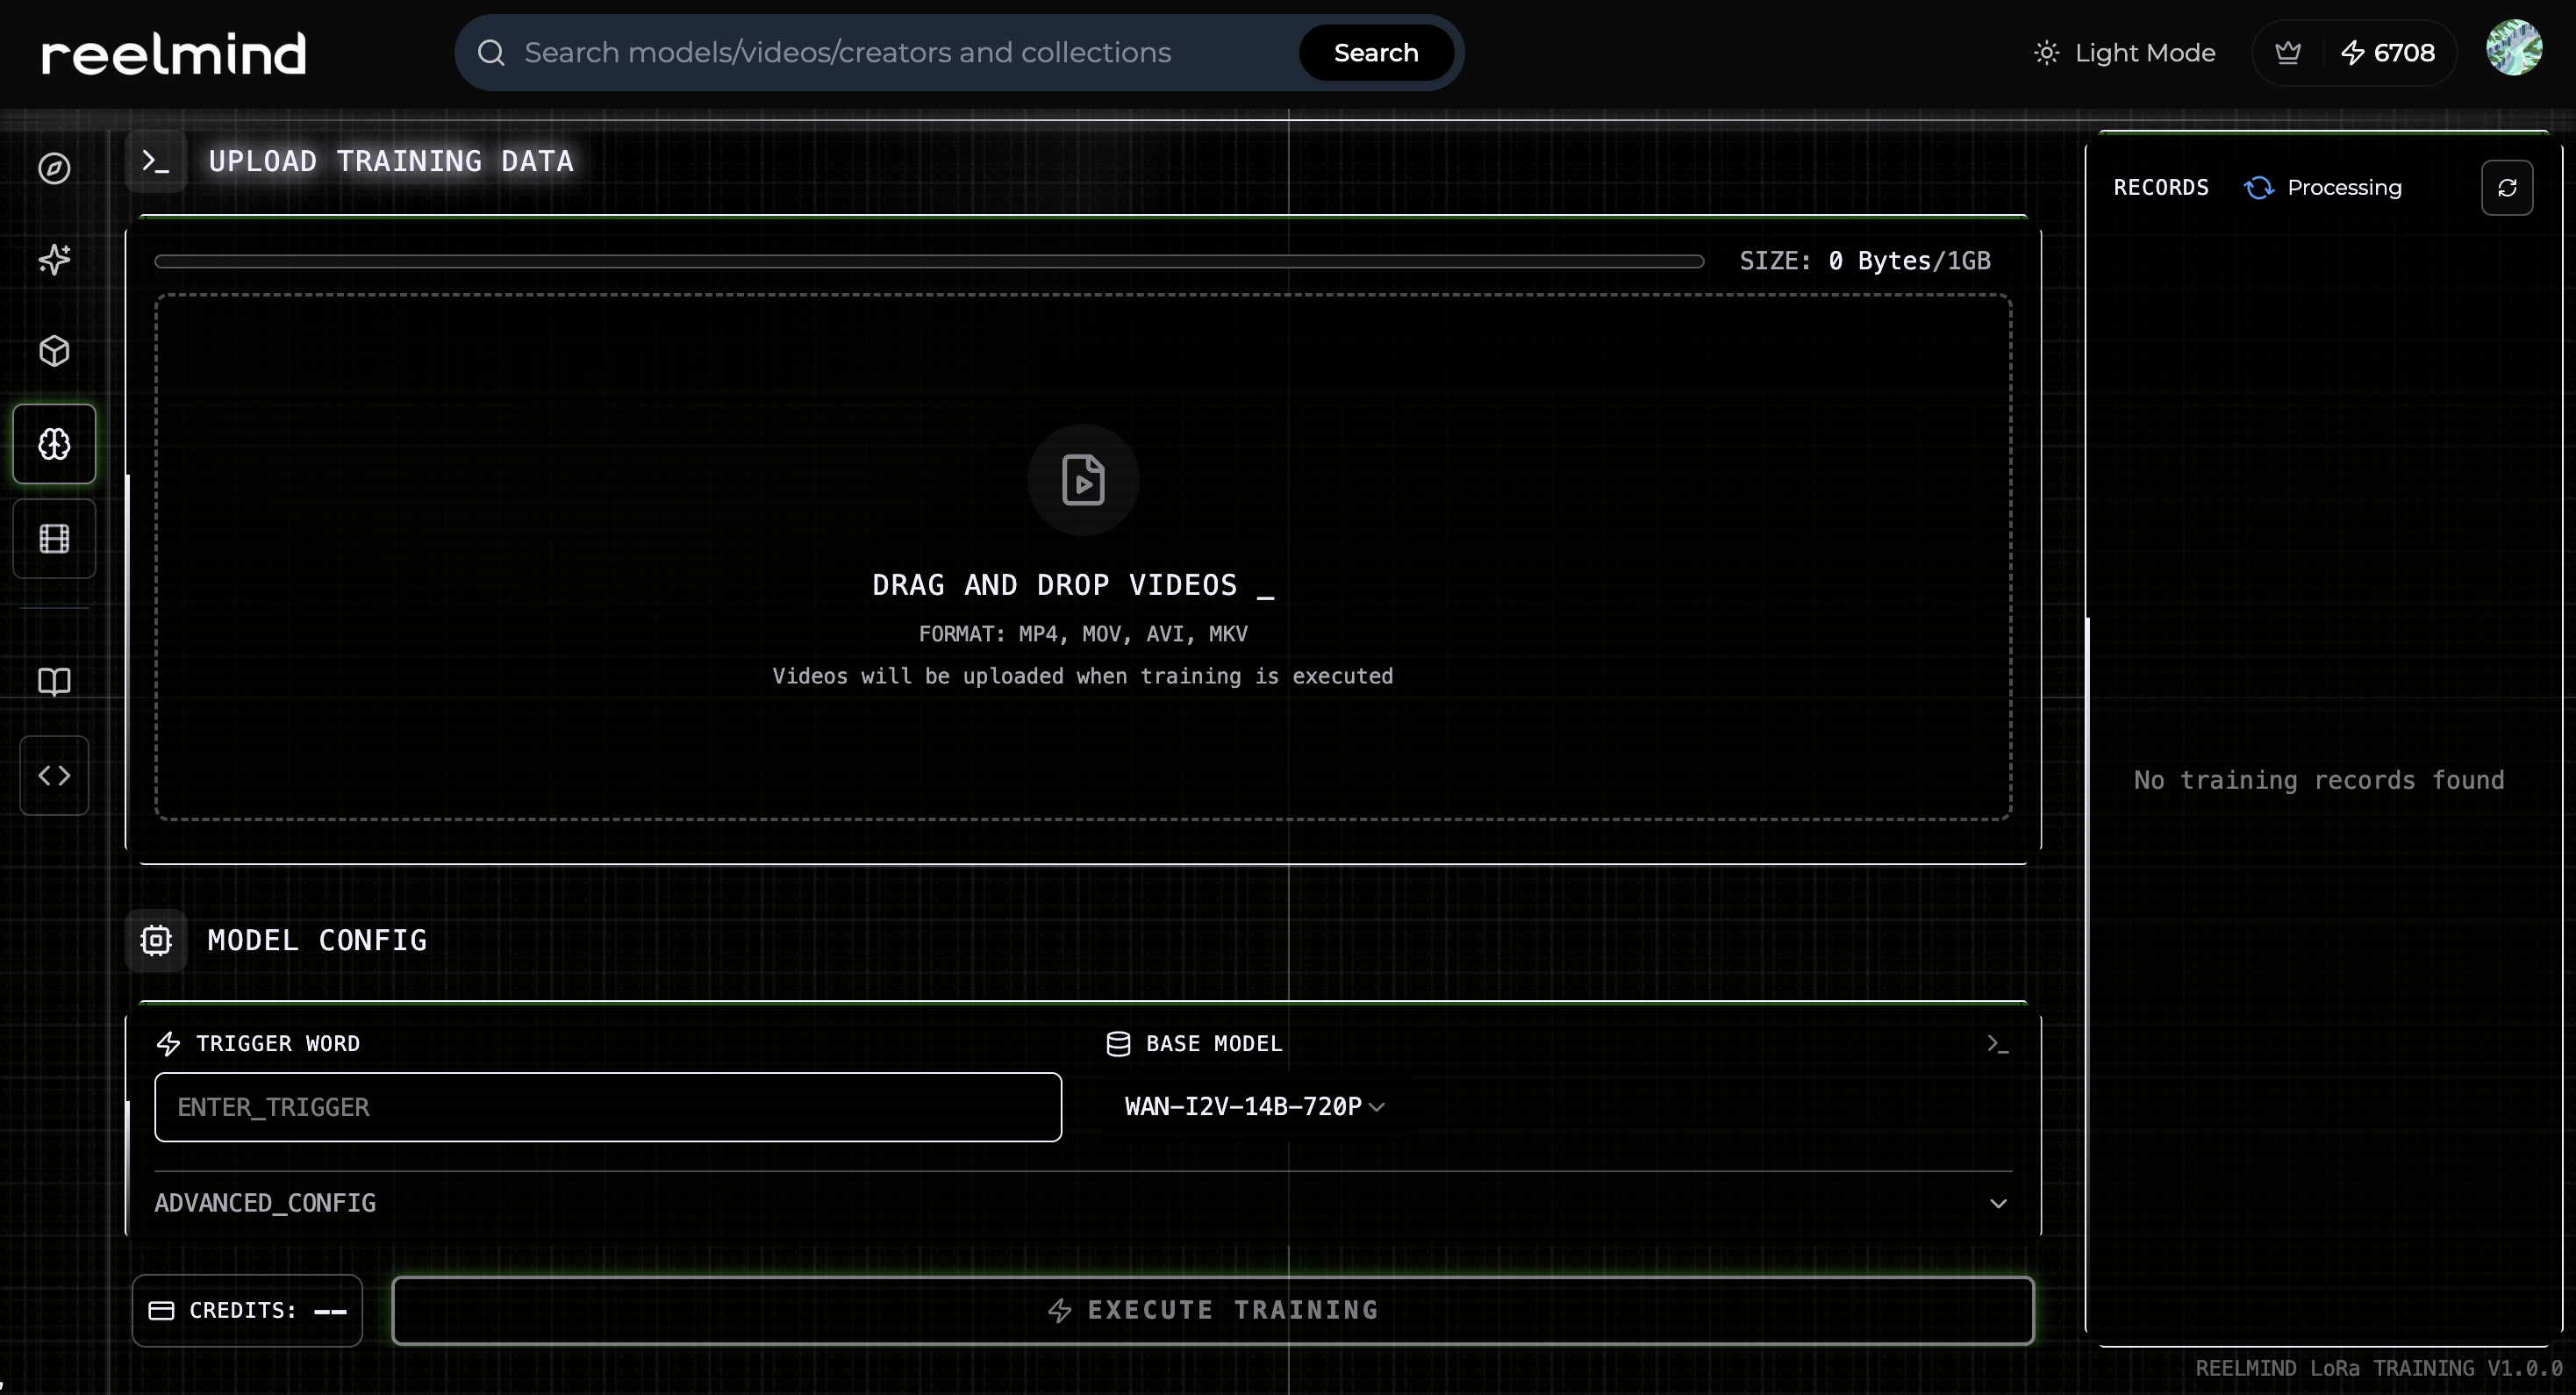Expand the ADVANCED_CONFIG section

(x=1082, y=1203)
